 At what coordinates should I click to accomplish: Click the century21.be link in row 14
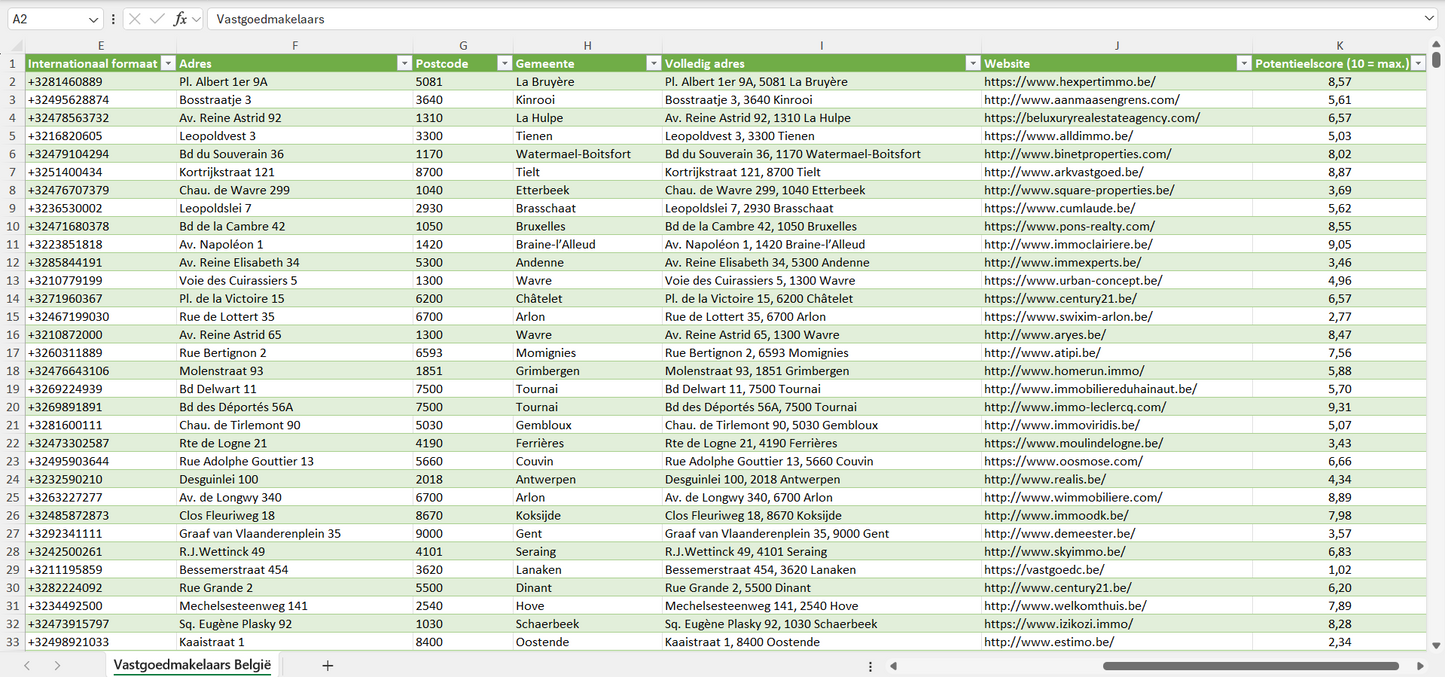1060,298
